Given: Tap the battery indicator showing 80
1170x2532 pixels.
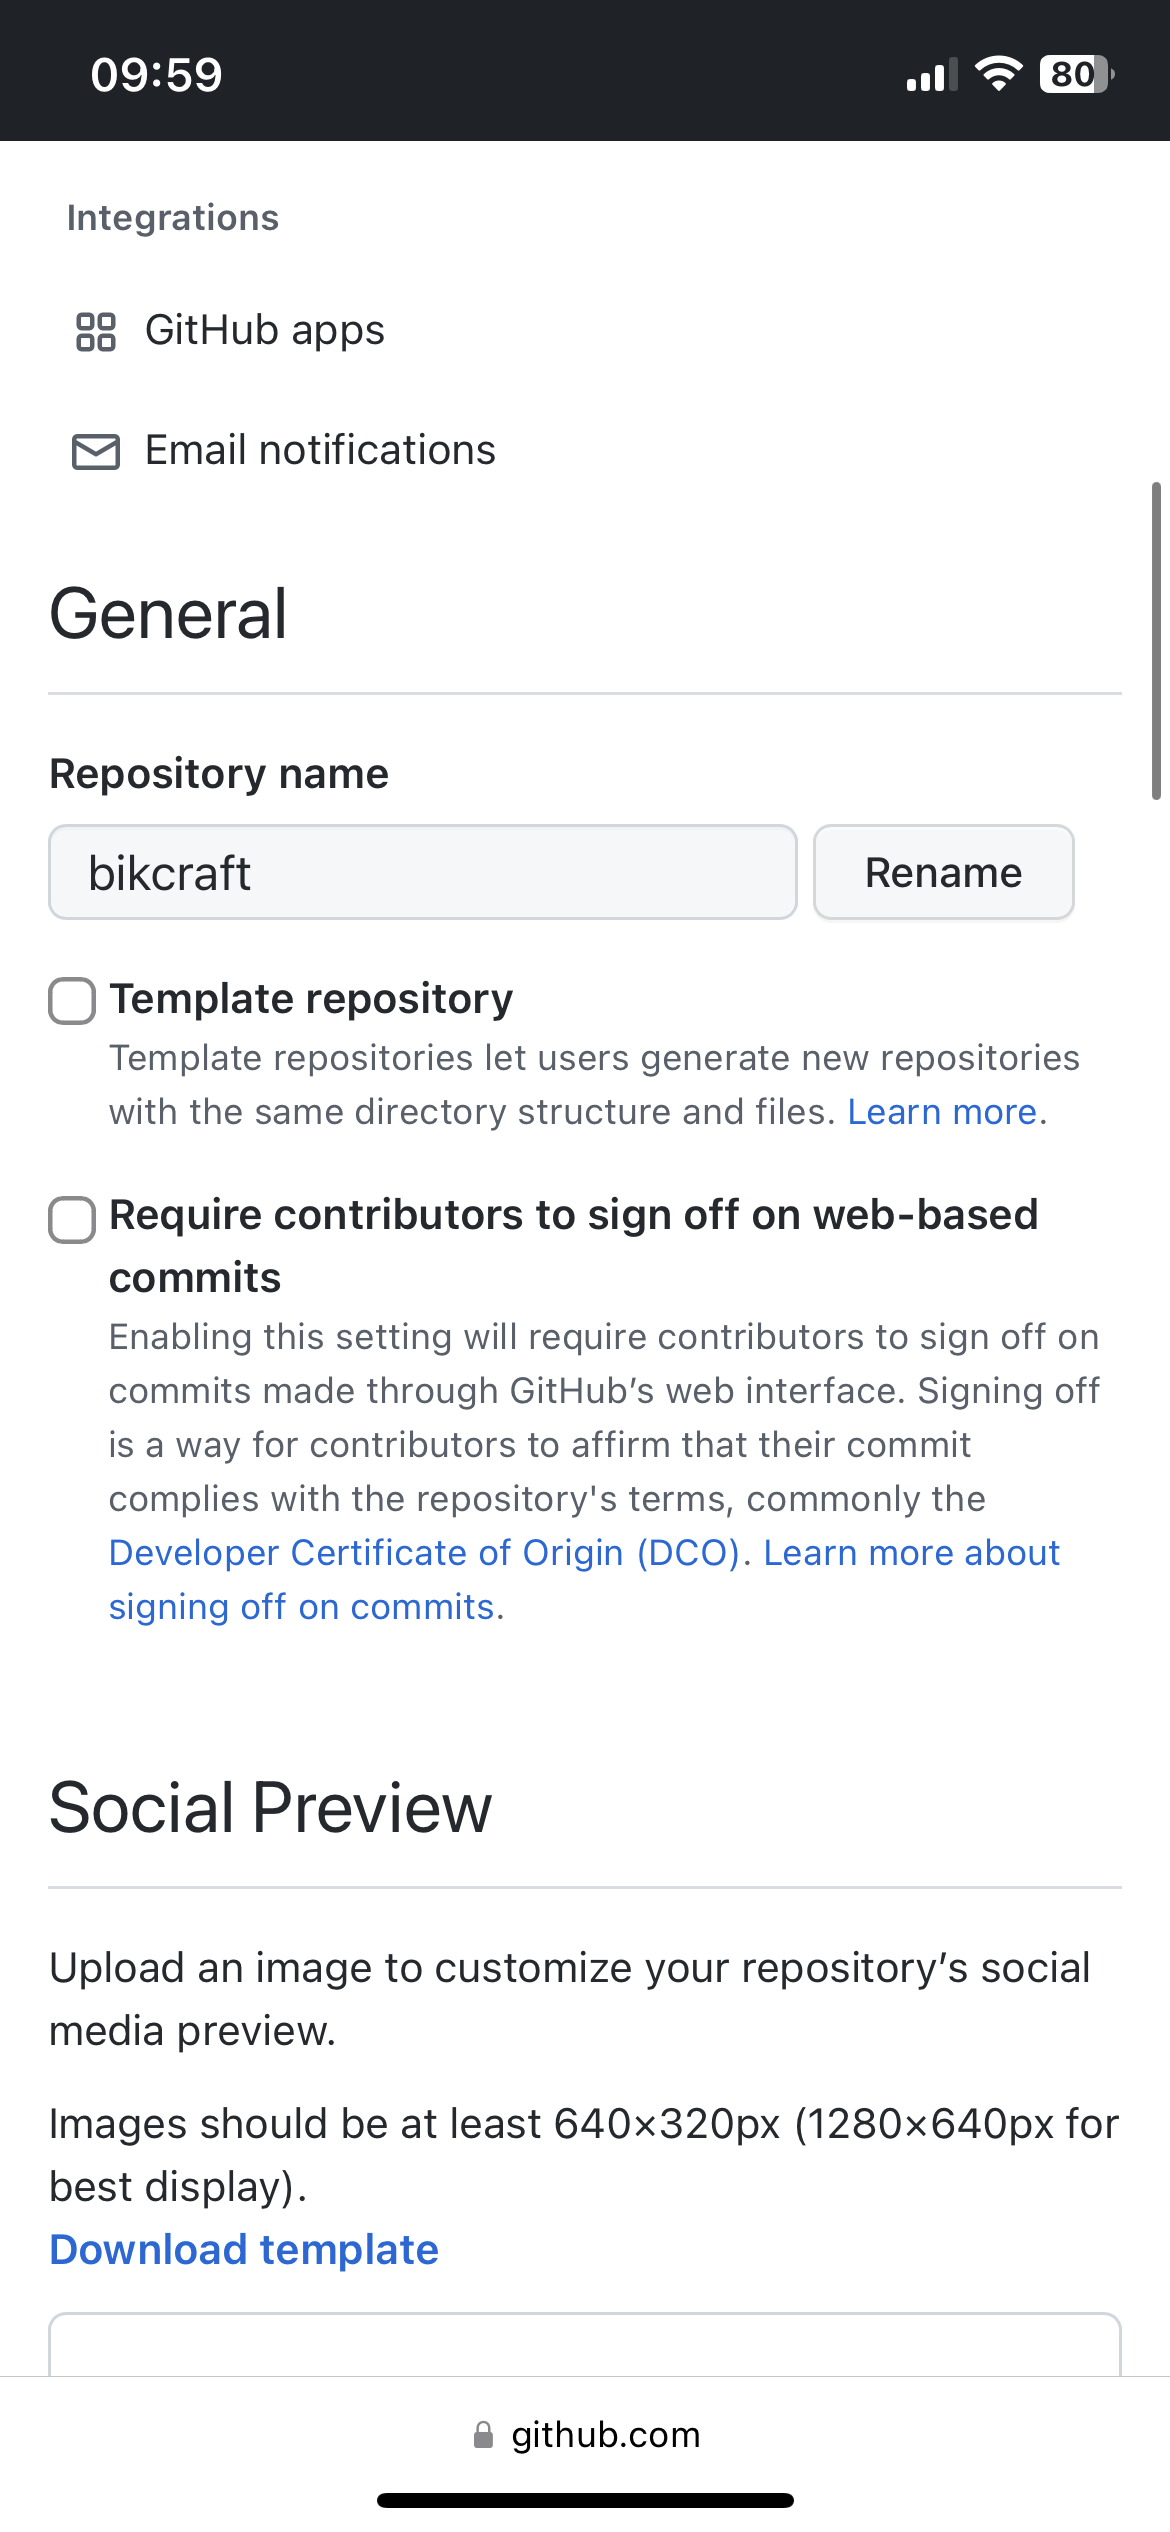Looking at the screenshot, I should [x=1074, y=72].
